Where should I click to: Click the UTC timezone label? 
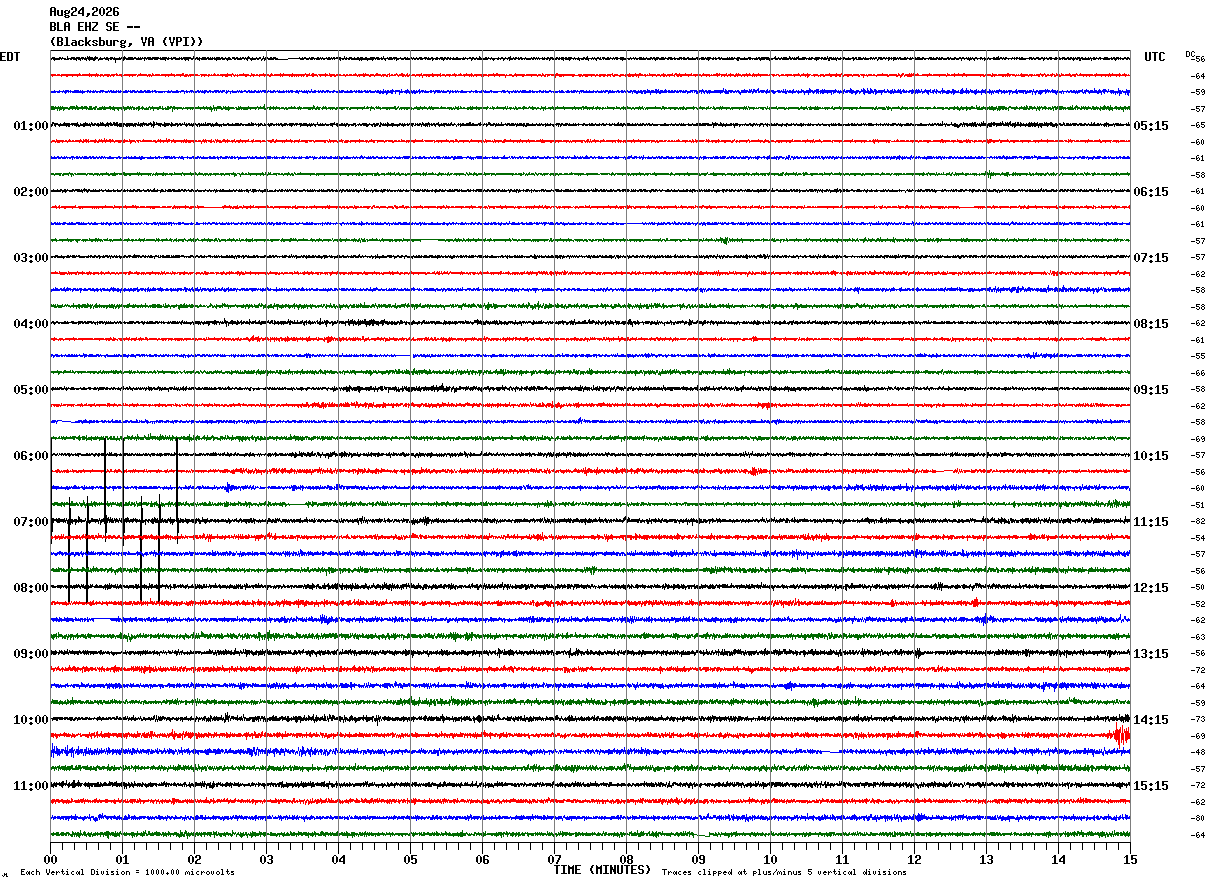tap(1155, 57)
